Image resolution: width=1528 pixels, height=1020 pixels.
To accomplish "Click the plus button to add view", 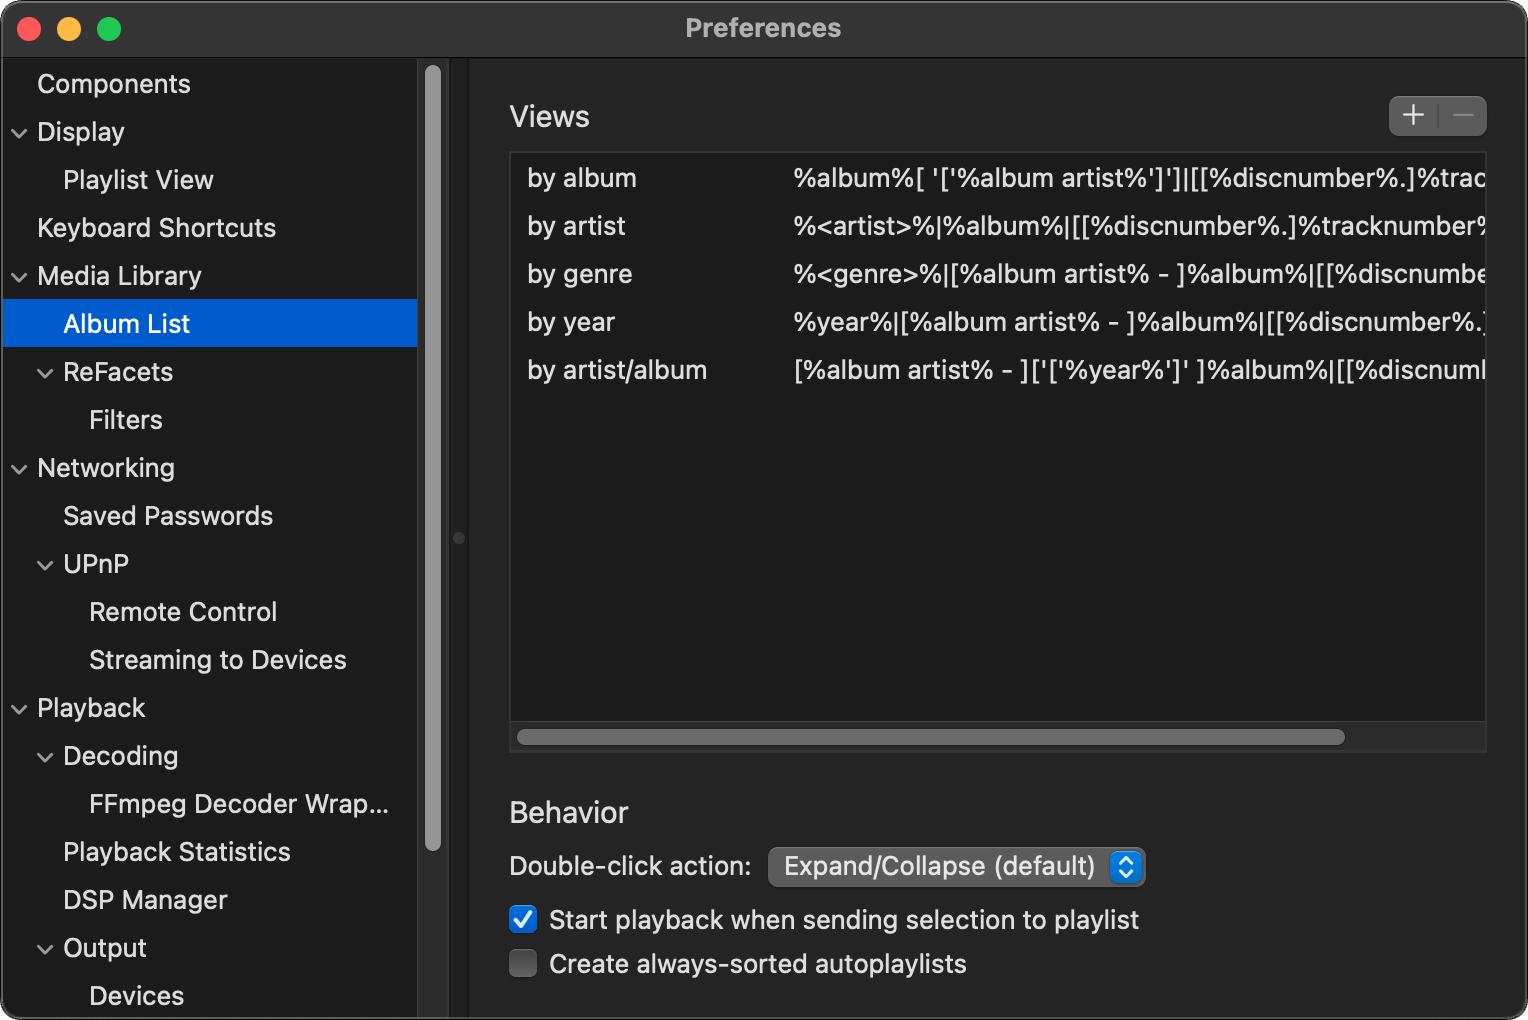I will coord(1413,116).
